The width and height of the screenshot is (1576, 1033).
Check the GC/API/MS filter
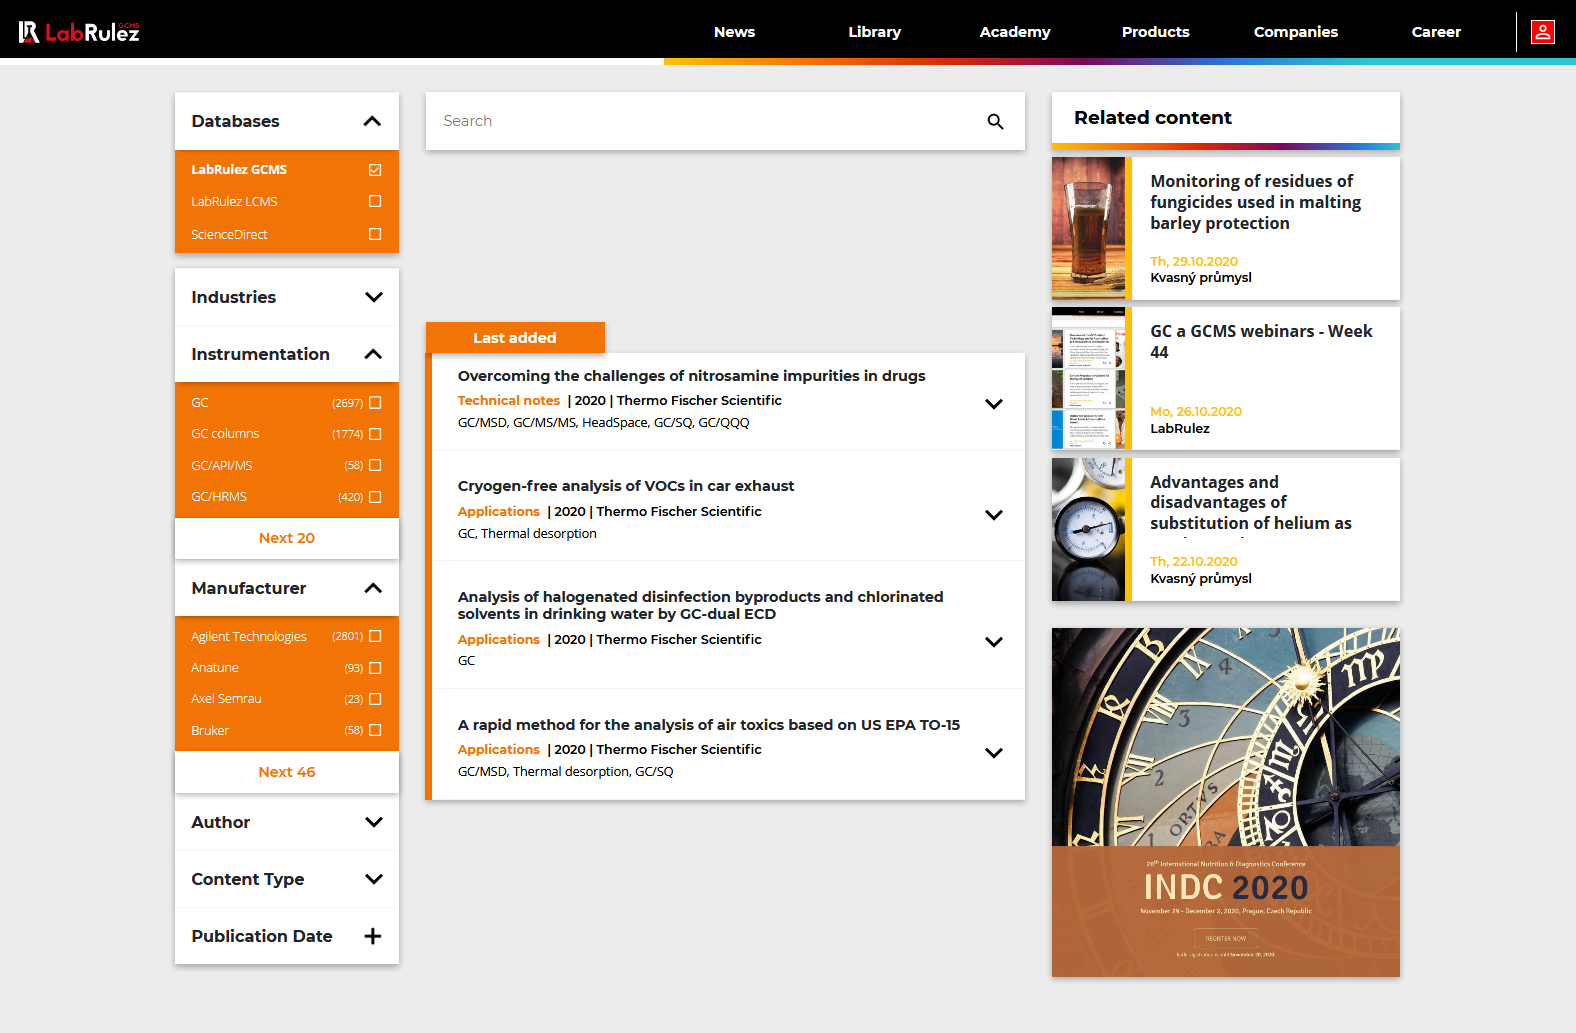[x=375, y=465]
